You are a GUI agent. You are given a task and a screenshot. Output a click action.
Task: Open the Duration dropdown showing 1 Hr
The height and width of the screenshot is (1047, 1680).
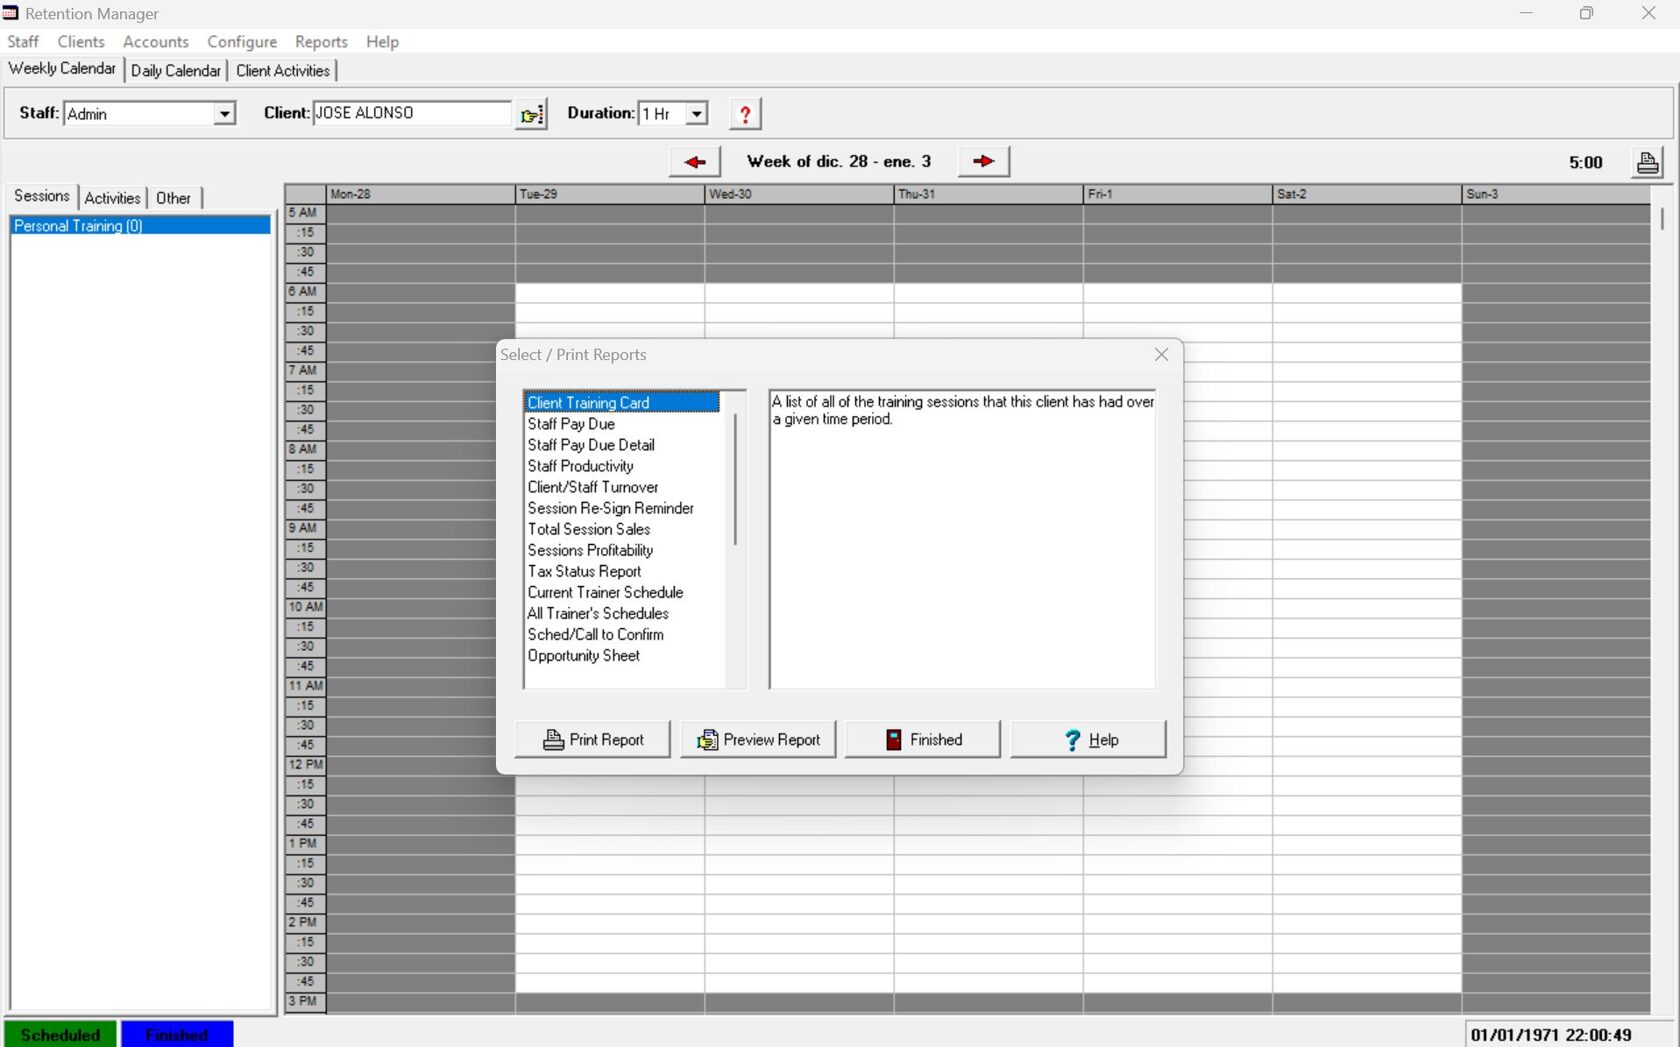697,114
